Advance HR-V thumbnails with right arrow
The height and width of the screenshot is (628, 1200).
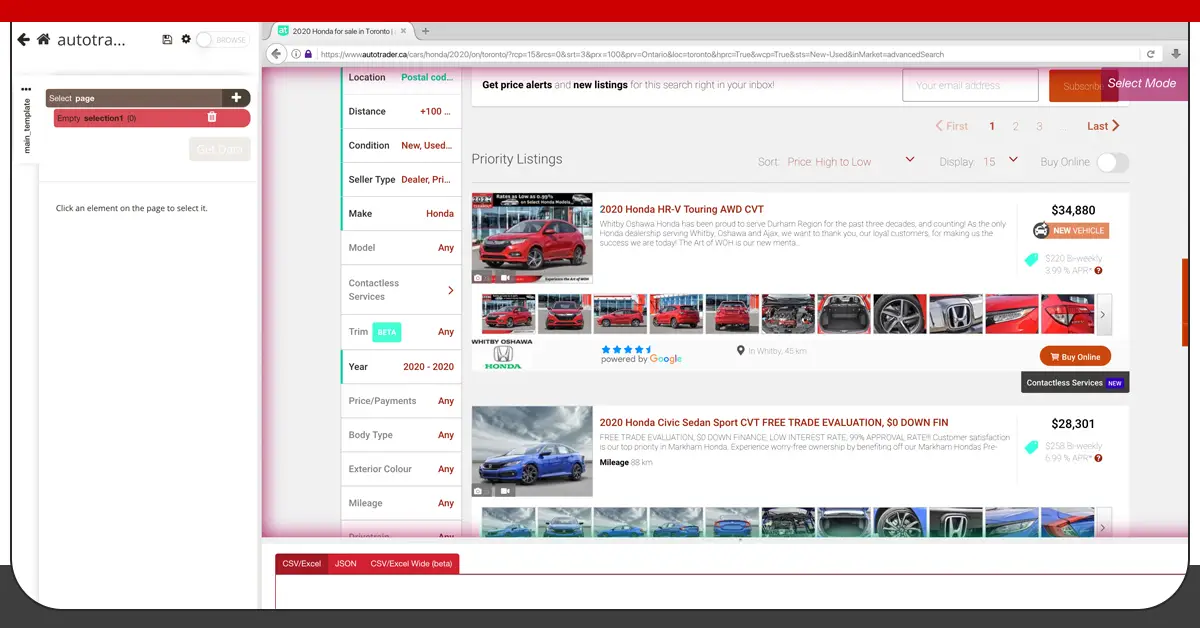click(x=1103, y=314)
